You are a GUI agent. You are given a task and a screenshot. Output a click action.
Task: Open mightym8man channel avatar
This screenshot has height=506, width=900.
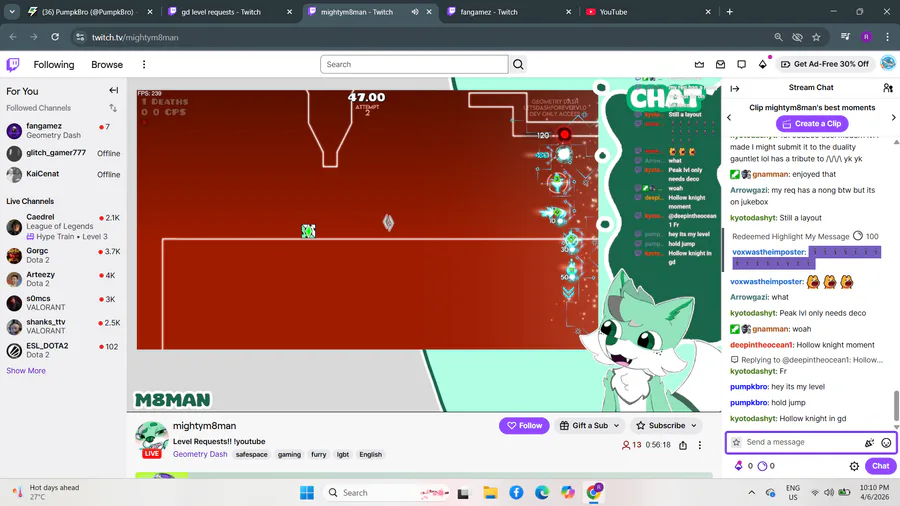(152, 439)
